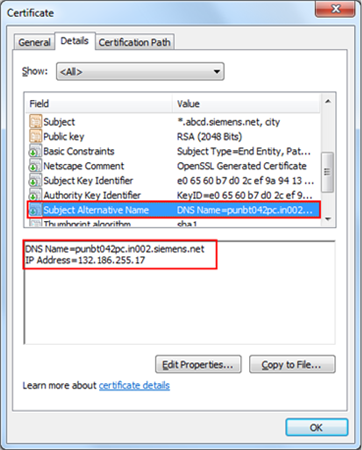Click the Authority Key Identifier icon

click(x=35, y=195)
